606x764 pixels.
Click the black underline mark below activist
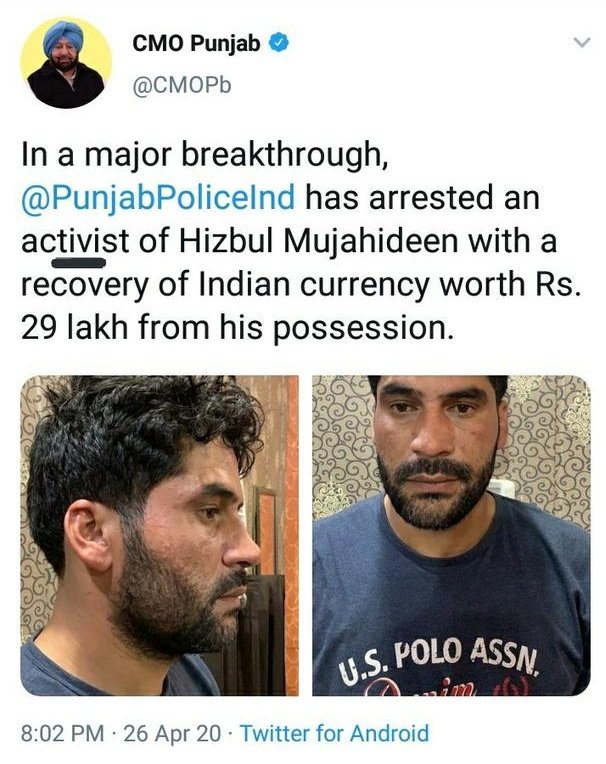pyautogui.click(x=78, y=263)
